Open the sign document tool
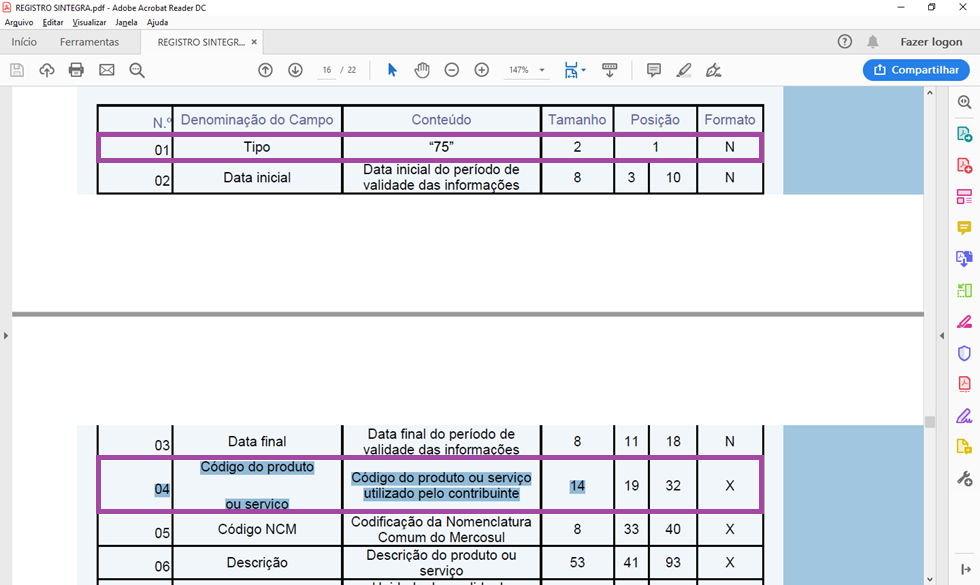 coord(713,70)
